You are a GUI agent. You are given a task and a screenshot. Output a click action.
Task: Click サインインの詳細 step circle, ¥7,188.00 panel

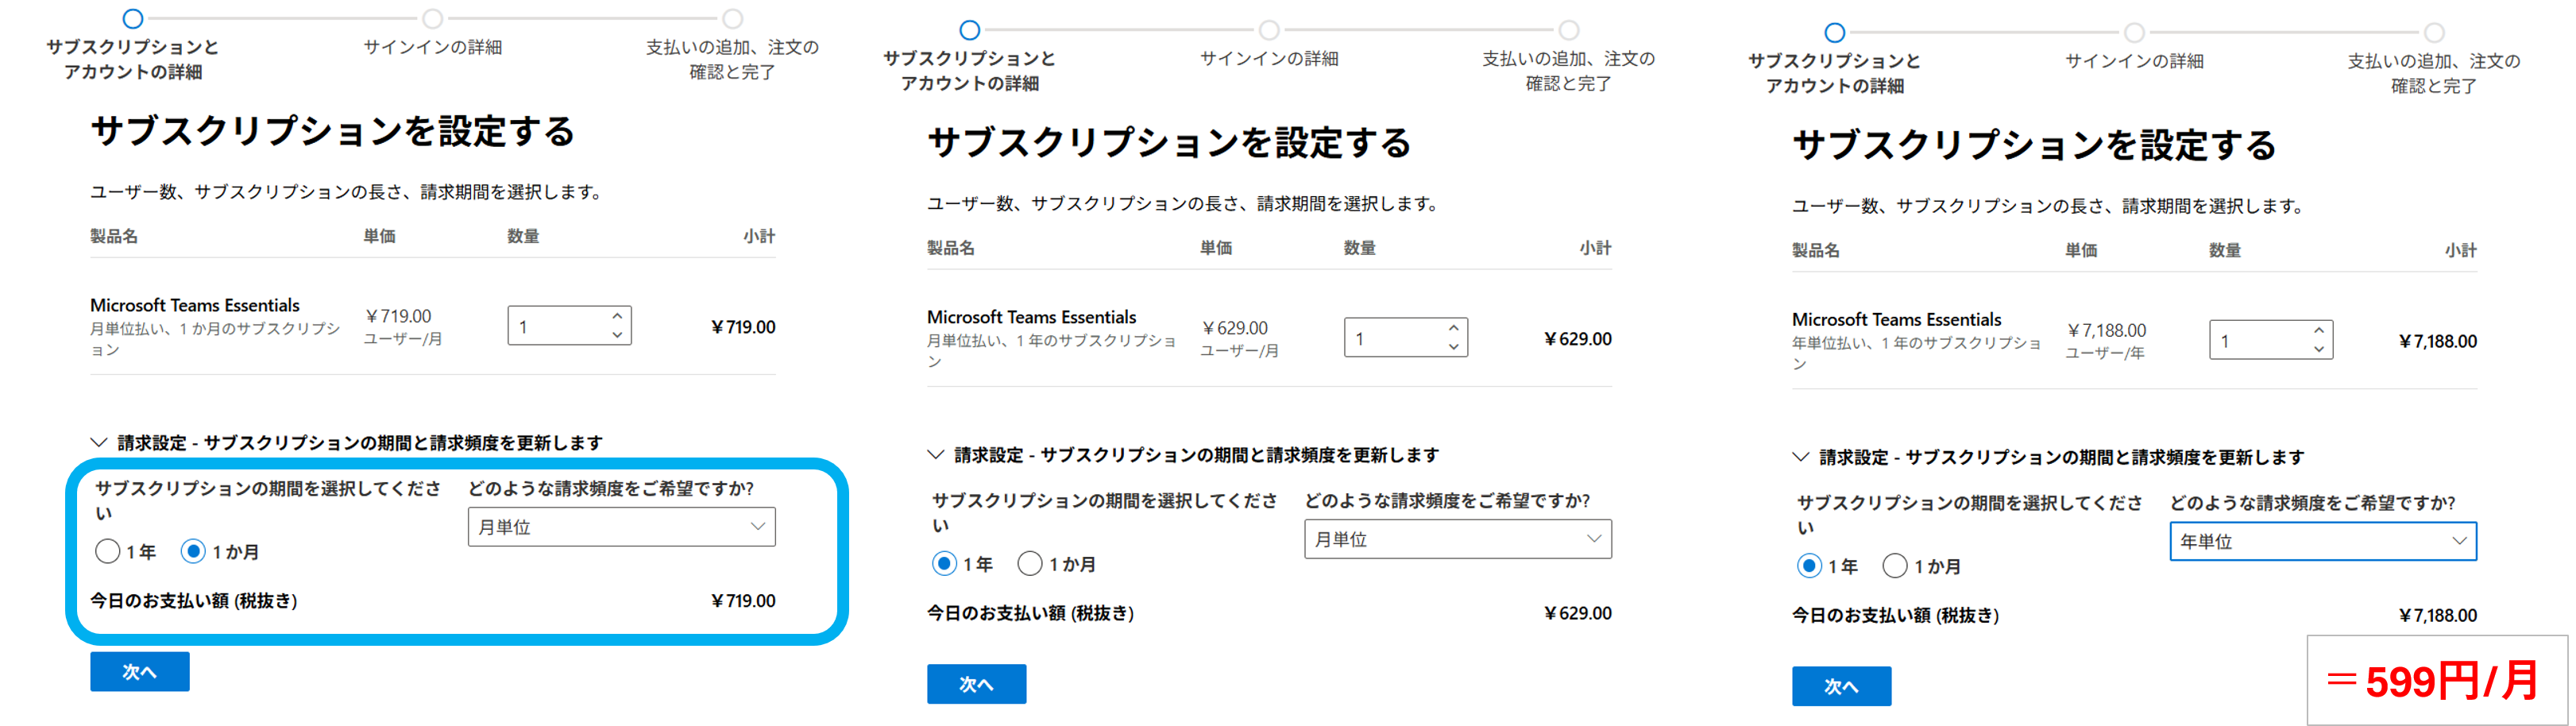click(x=2135, y=32)
